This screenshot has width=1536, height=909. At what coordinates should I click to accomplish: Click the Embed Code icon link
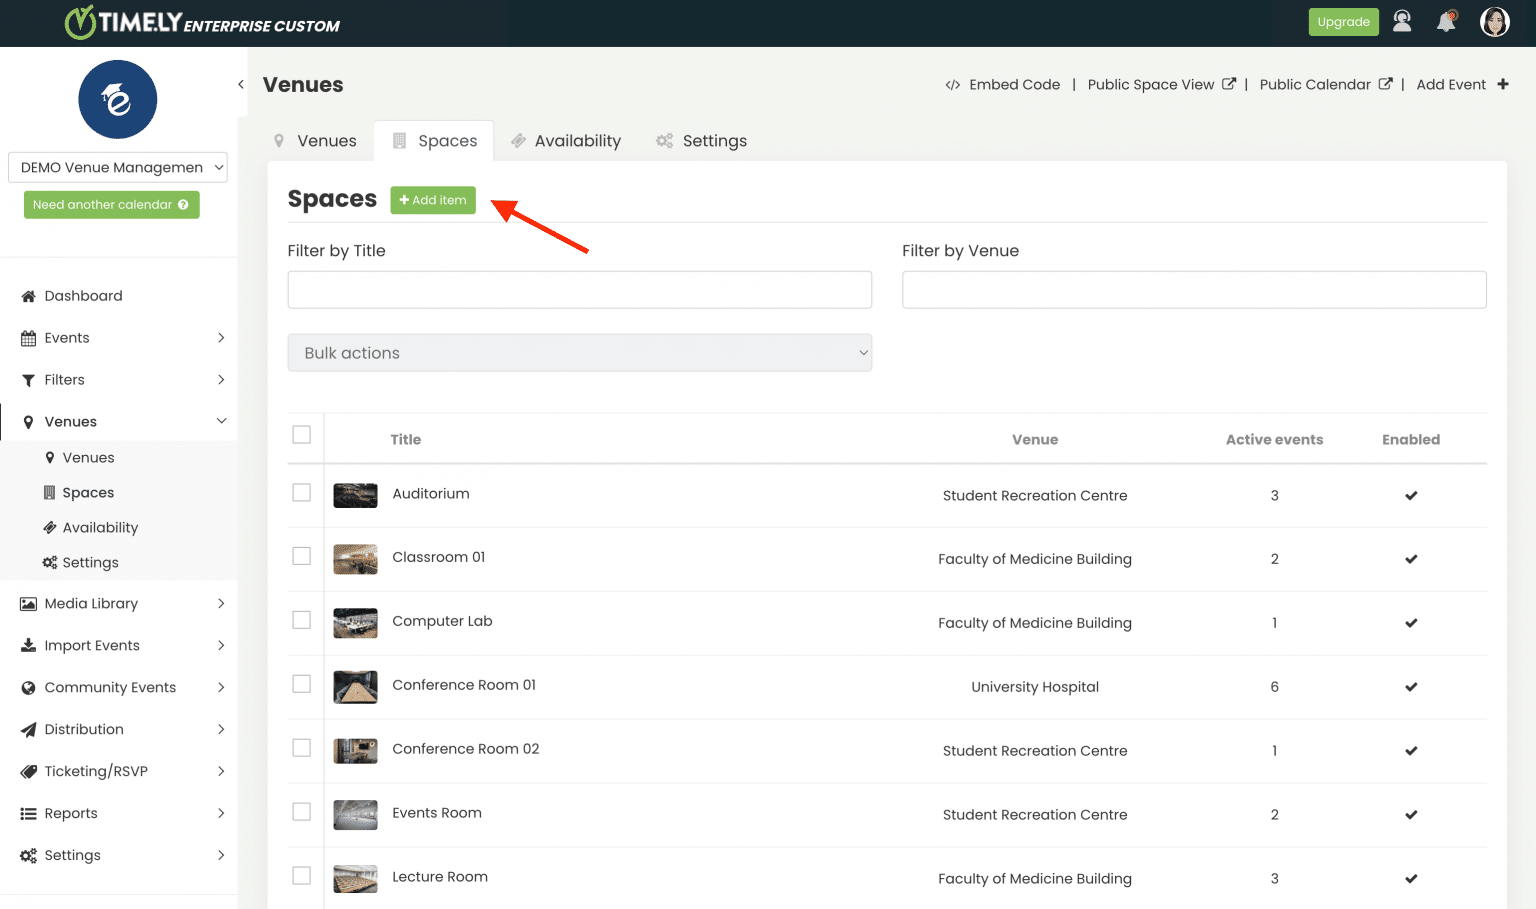tap(1002, 85)
